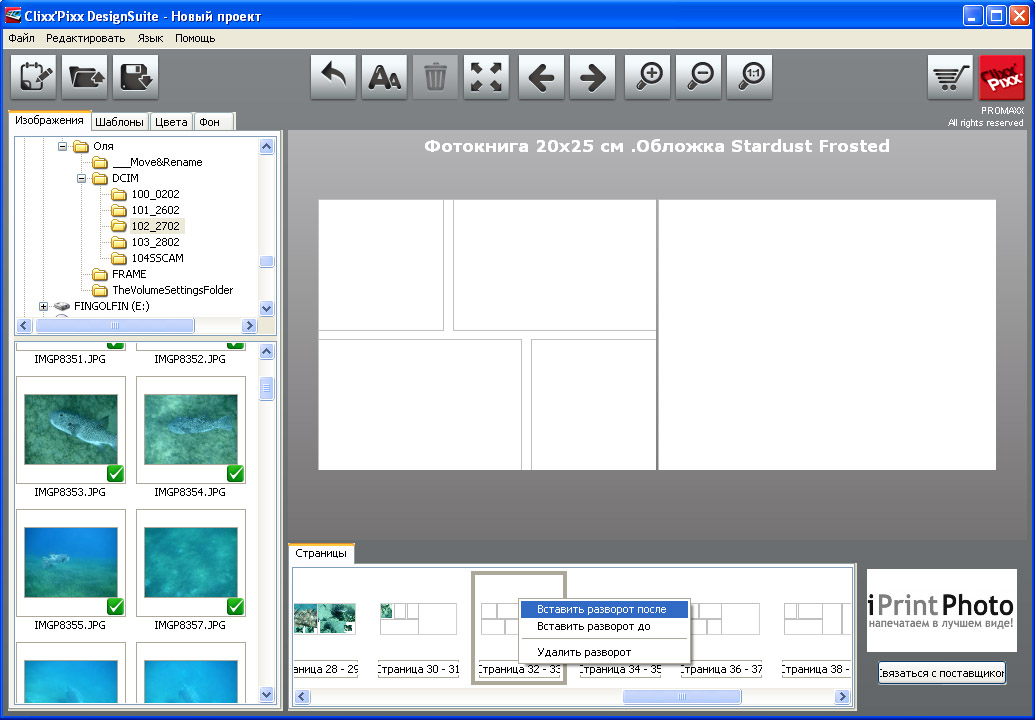Select the 101_2602 folder
Image resolution: width=1035 pixels, height=720 pixels.
(155, 210)
